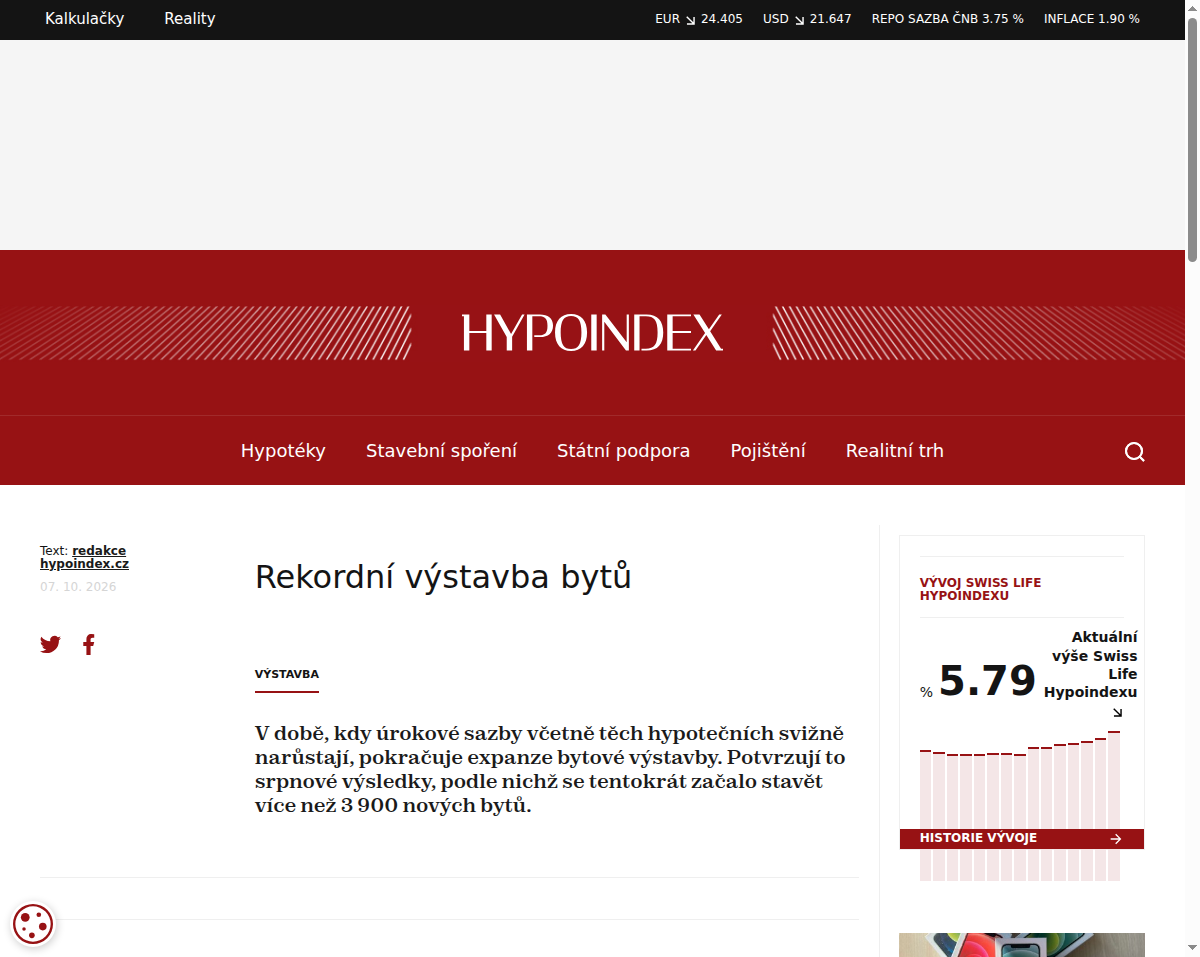Click diagonal arrow beside Hypoindex value
The width and height of the screenshot is (1200, 957).
1117,713
